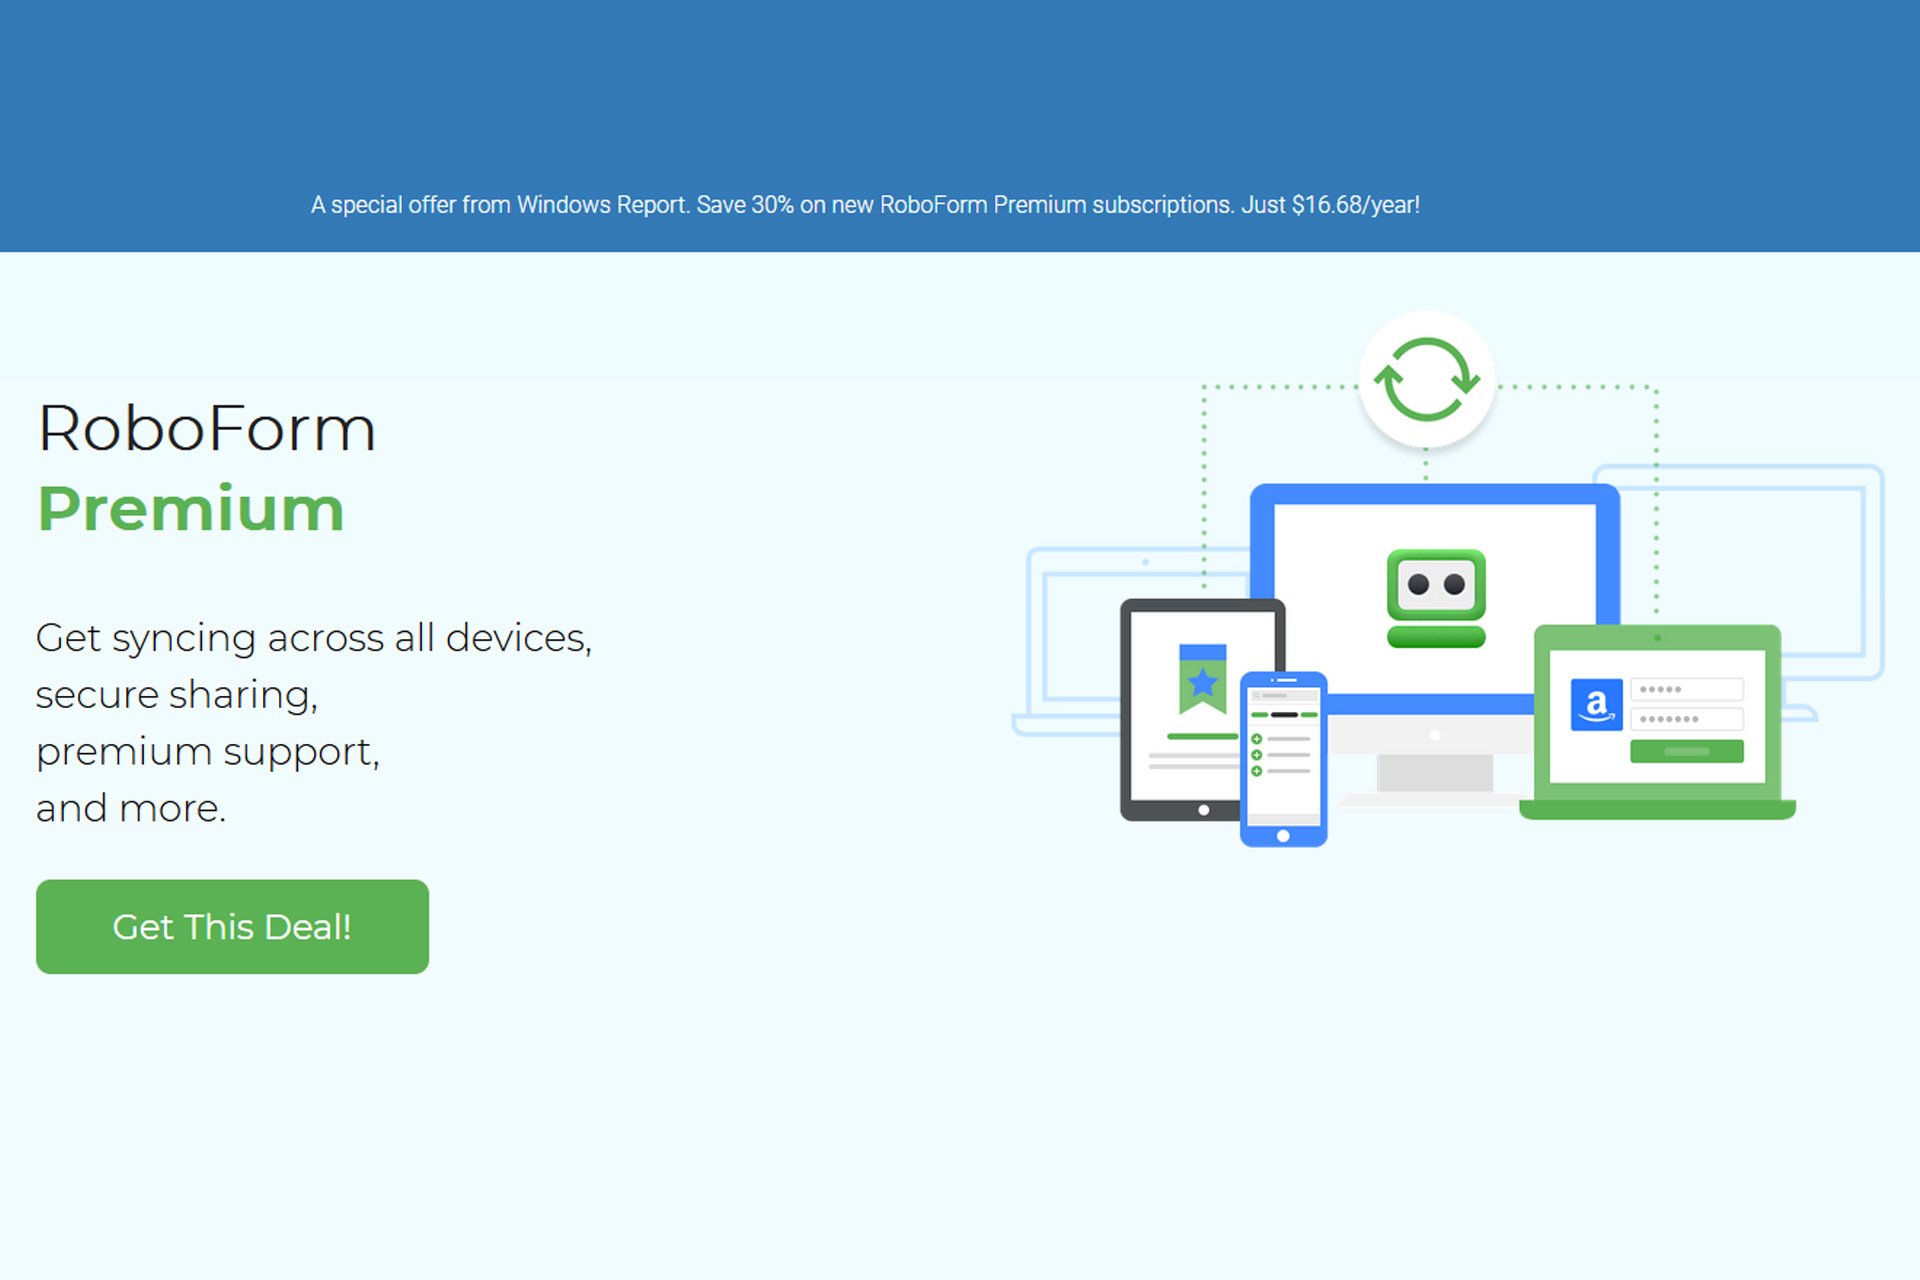Click the 'secure sharing,' line
The width and height of the screenshot is (1920, 1280).
pyautogui.click(x=177, y=694)
